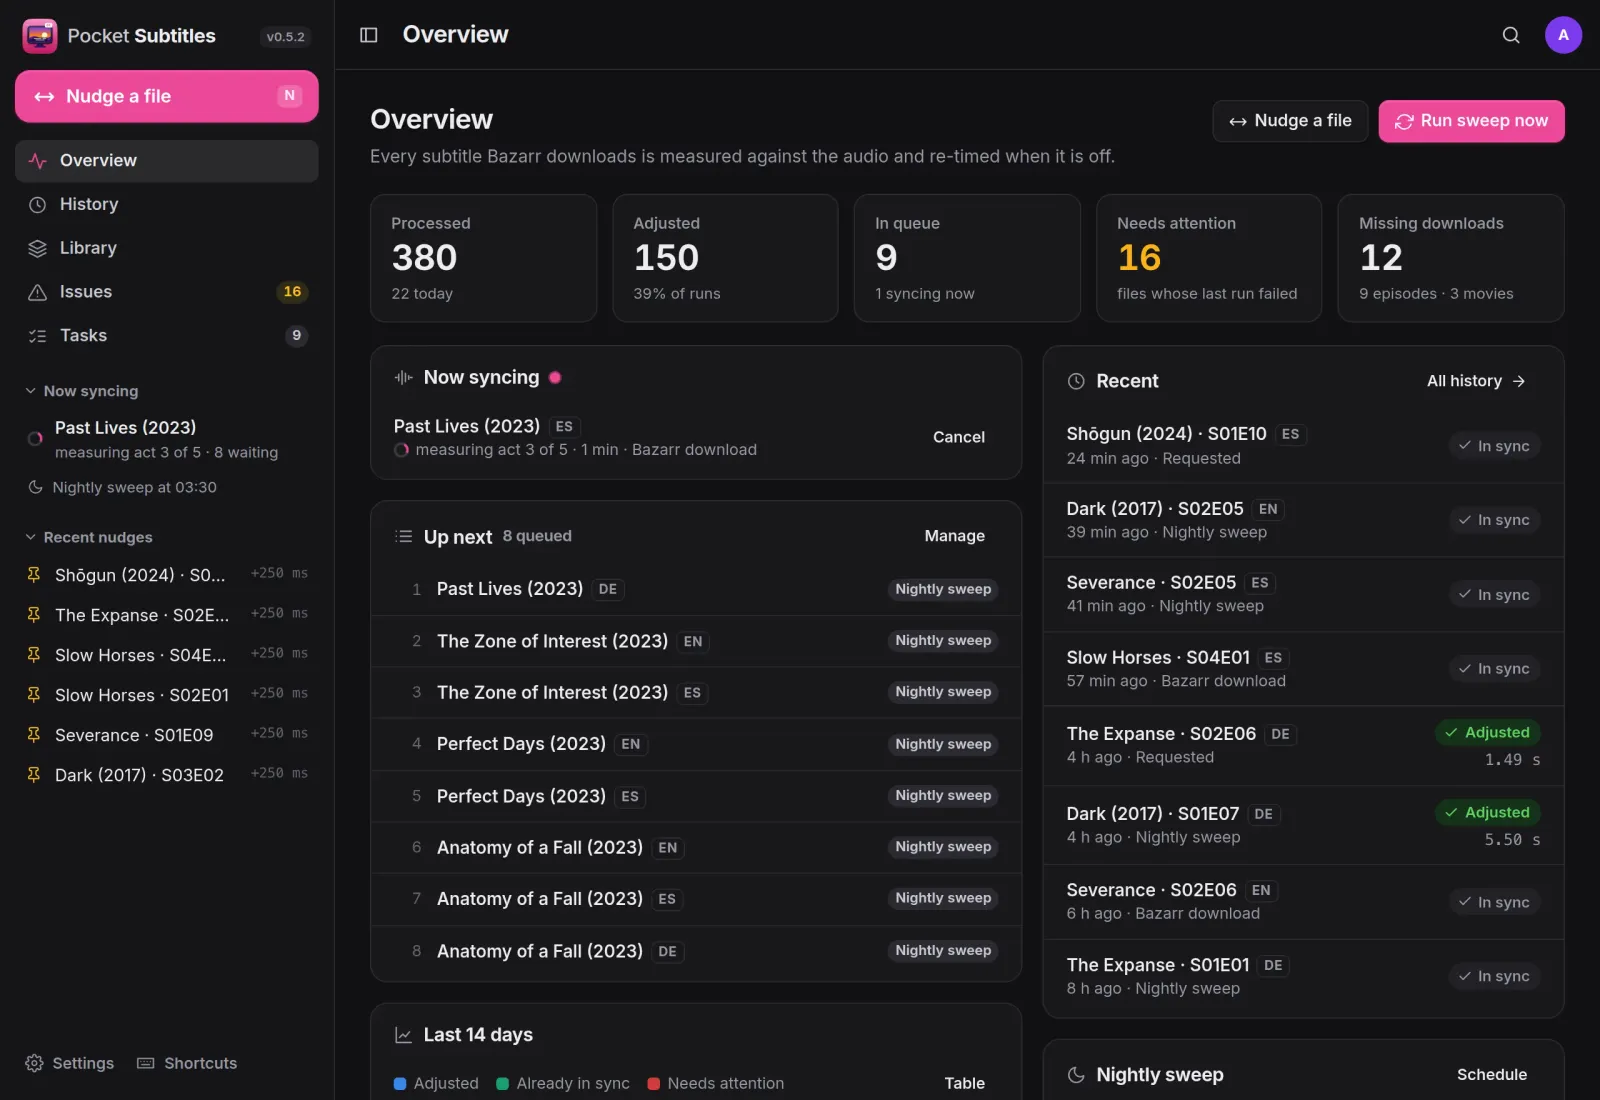This screenshot has height=1100, width=1600.
Task: Click the clock icon in the Recent panel
Action: 1076,381
